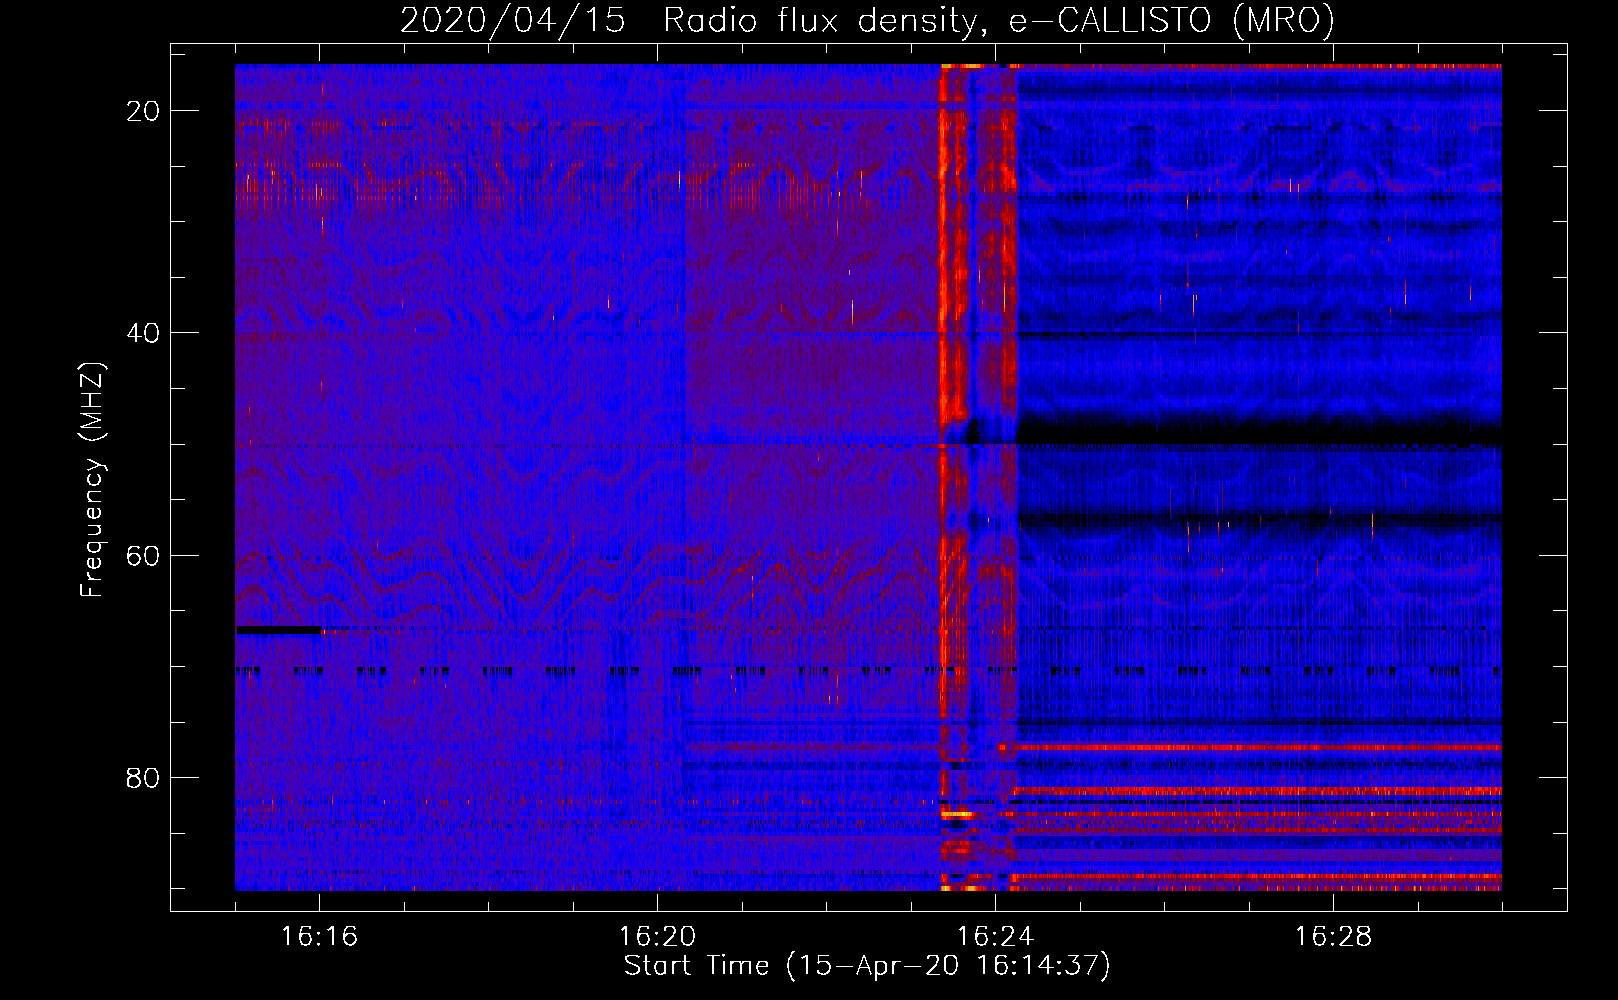
Task: Click the 16:24 time tick label
Action: 995,936
